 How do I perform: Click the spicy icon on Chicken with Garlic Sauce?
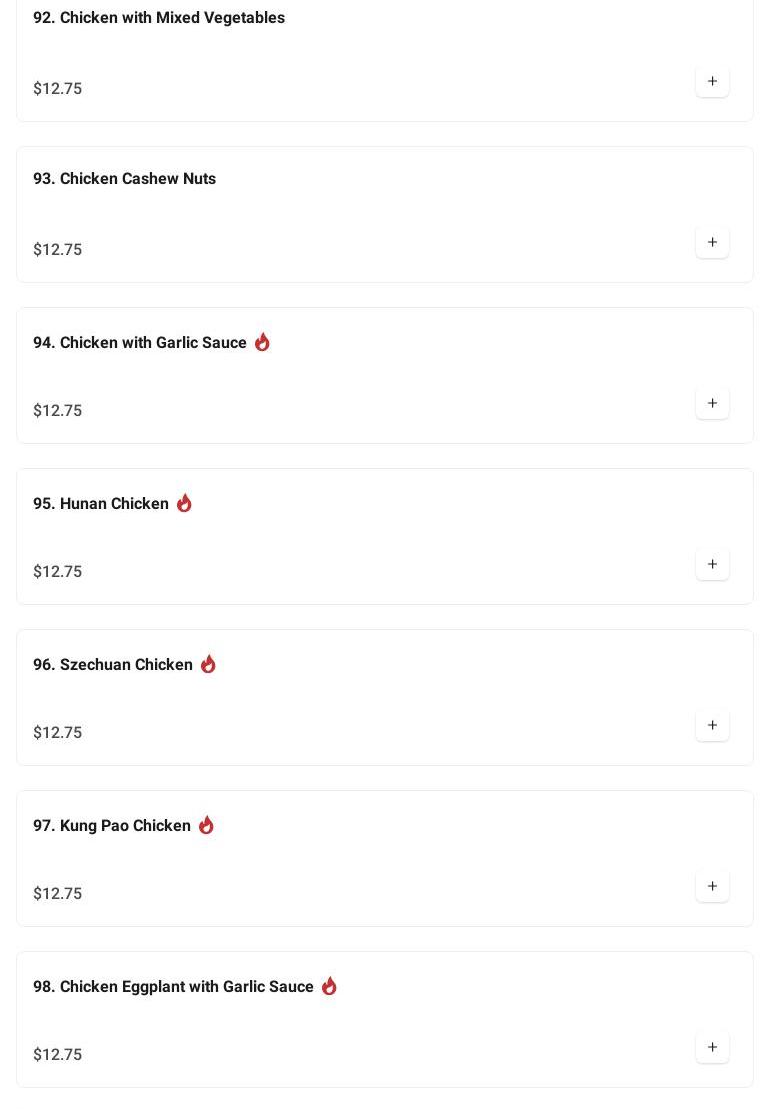tap(262, 342)
